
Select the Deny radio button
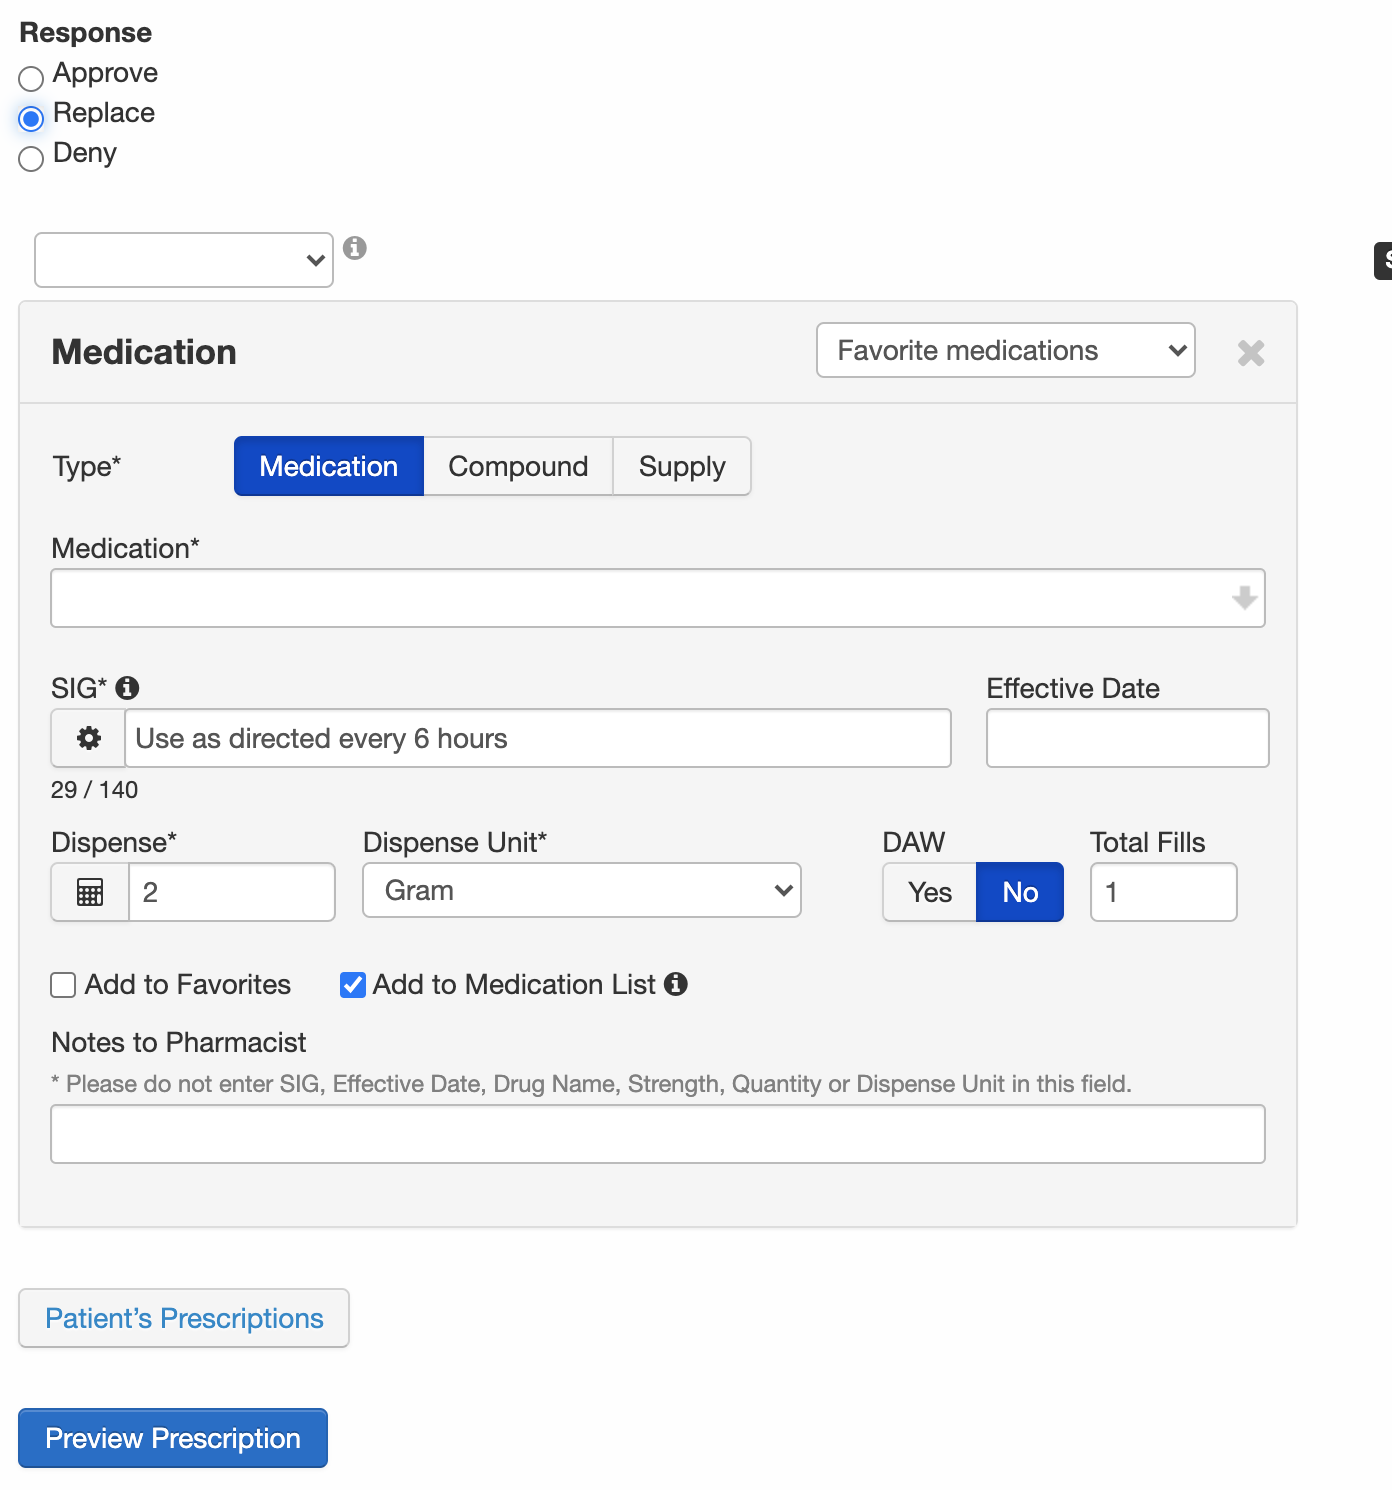point(31,158)
